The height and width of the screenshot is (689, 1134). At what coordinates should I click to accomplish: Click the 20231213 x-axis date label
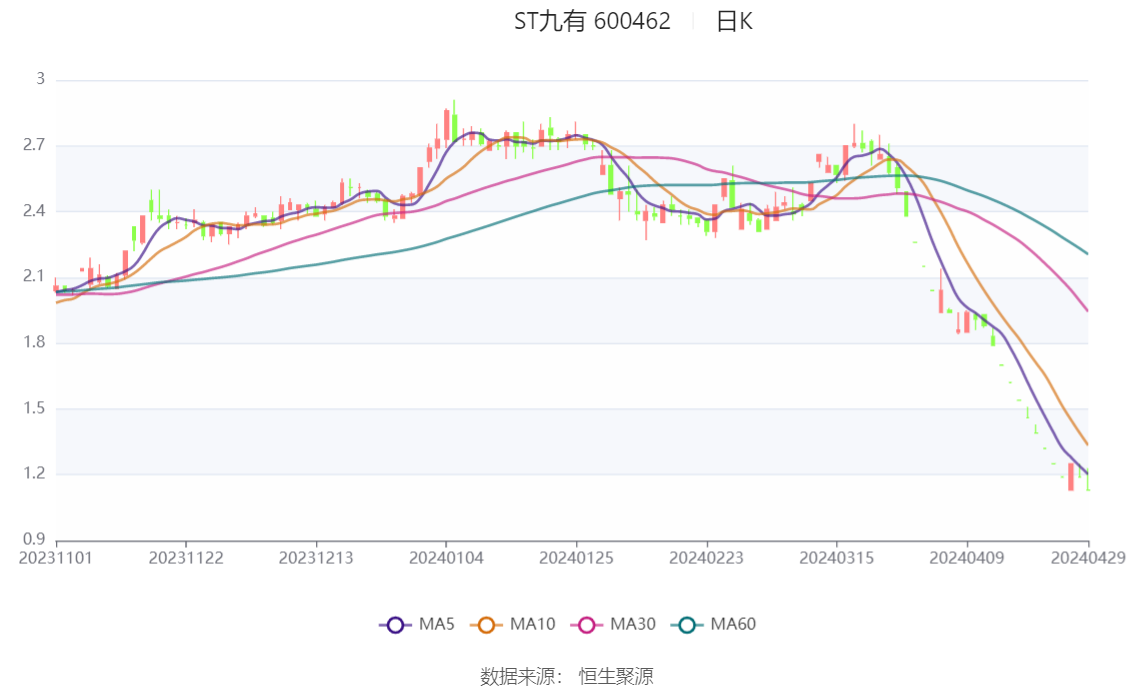click(316, 558)
